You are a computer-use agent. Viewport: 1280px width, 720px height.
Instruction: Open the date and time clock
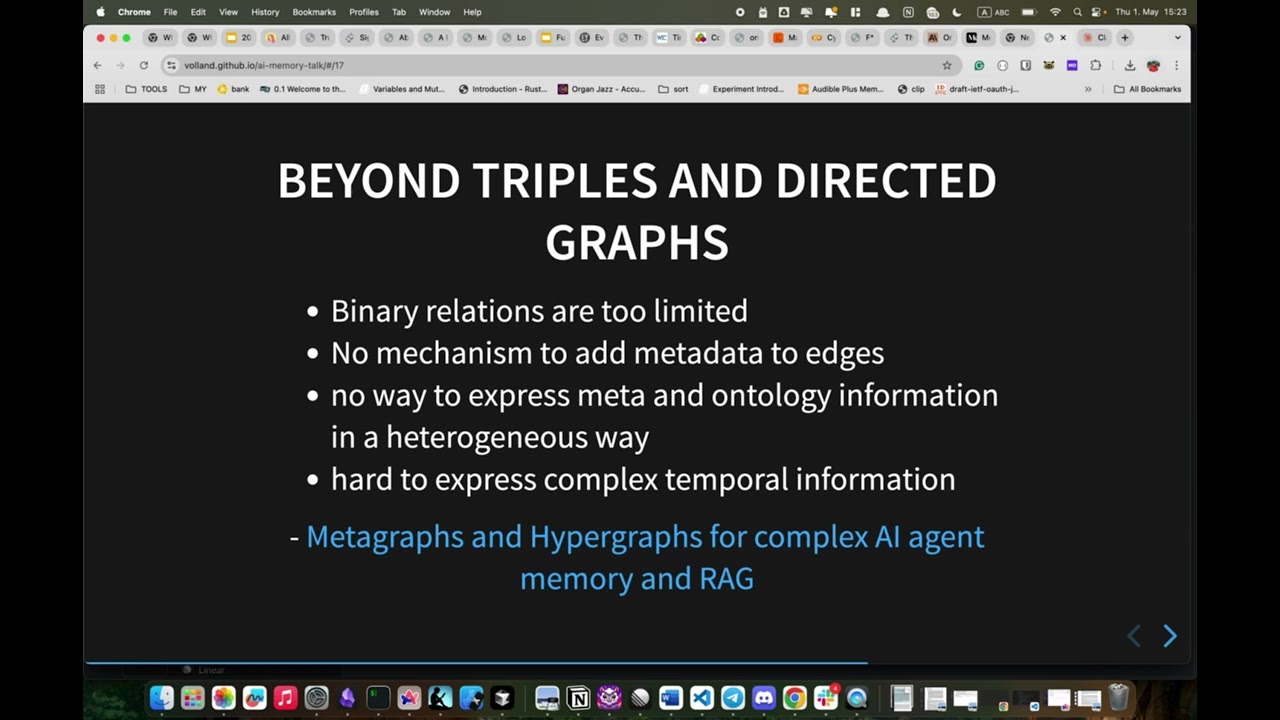[1151, 12]
